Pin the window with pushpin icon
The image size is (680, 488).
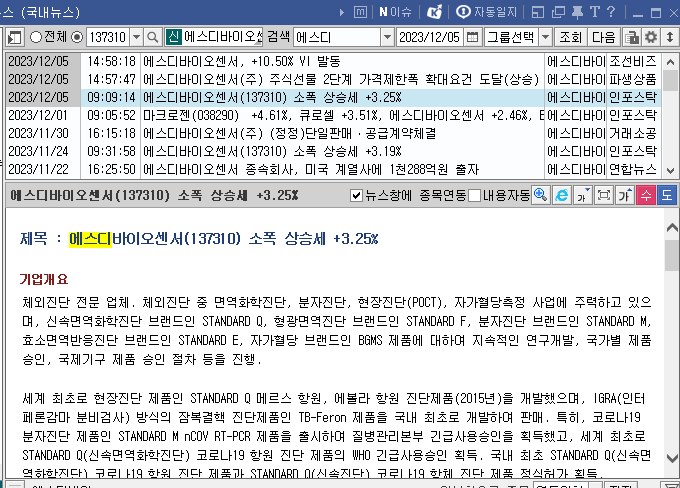577,12
